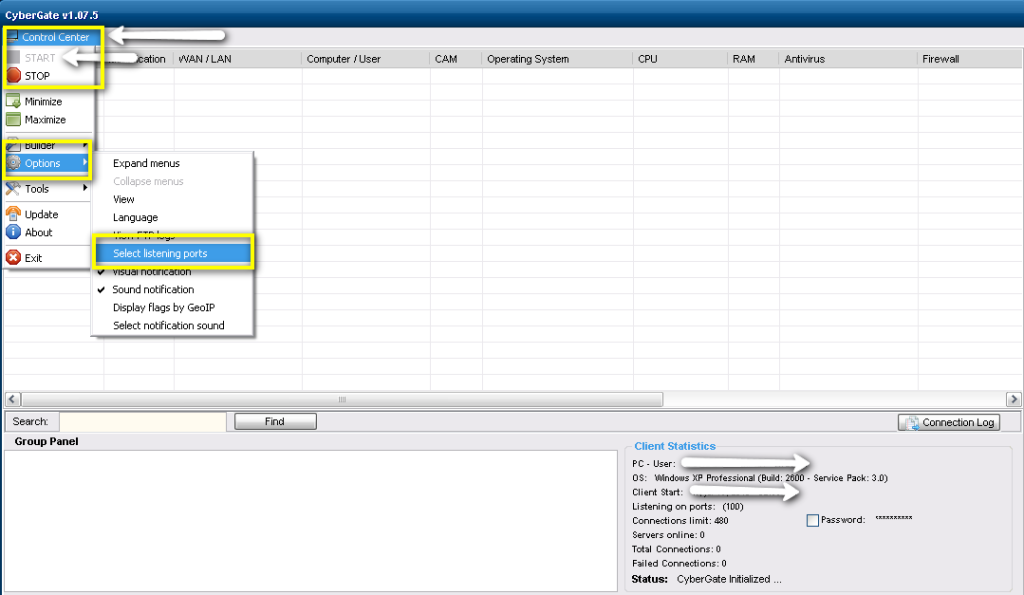Click the Minimize menu icon
The height and width of the screenshot is (595, 1024).
(x=13, y=101)
